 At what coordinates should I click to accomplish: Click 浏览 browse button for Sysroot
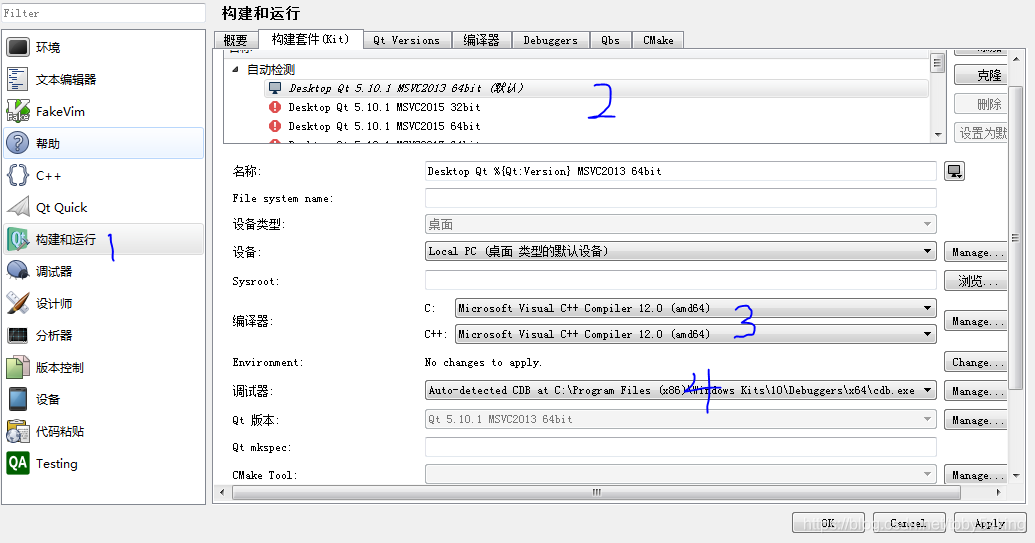[x=976, y=281]
